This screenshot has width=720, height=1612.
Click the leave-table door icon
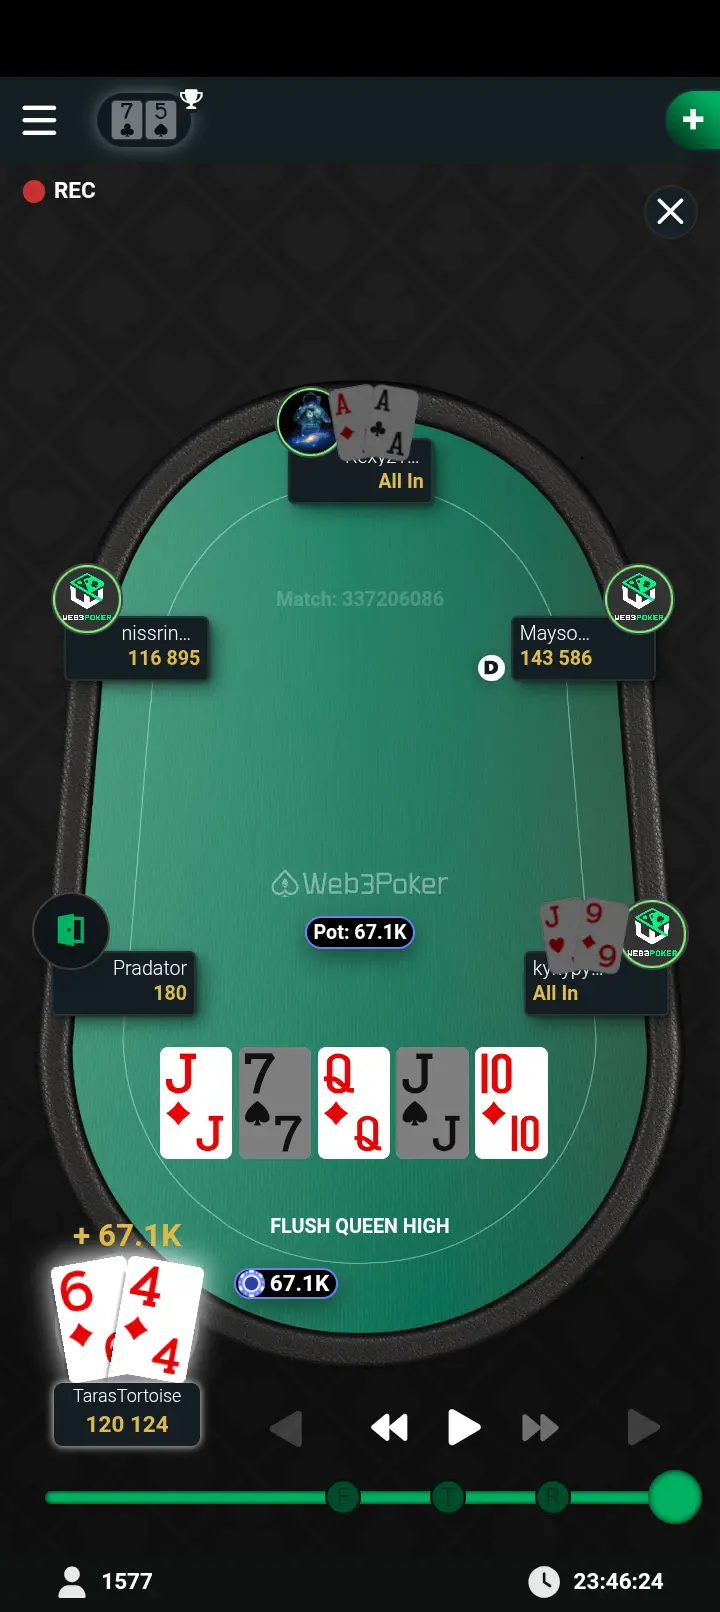pos(70,931)
